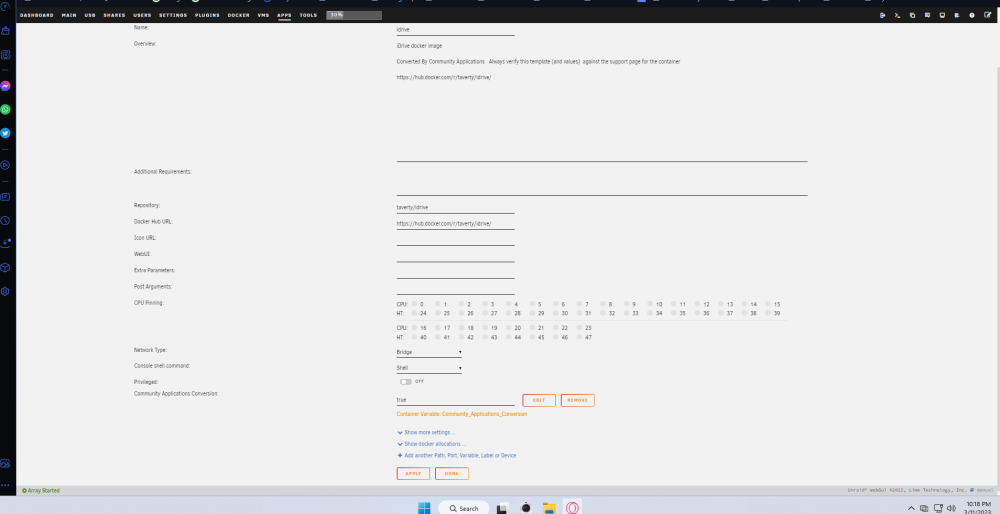The width and height of the screenshot is (1000, 514).
Task: Click the APPLY button
Action: [x=413, y=474]
